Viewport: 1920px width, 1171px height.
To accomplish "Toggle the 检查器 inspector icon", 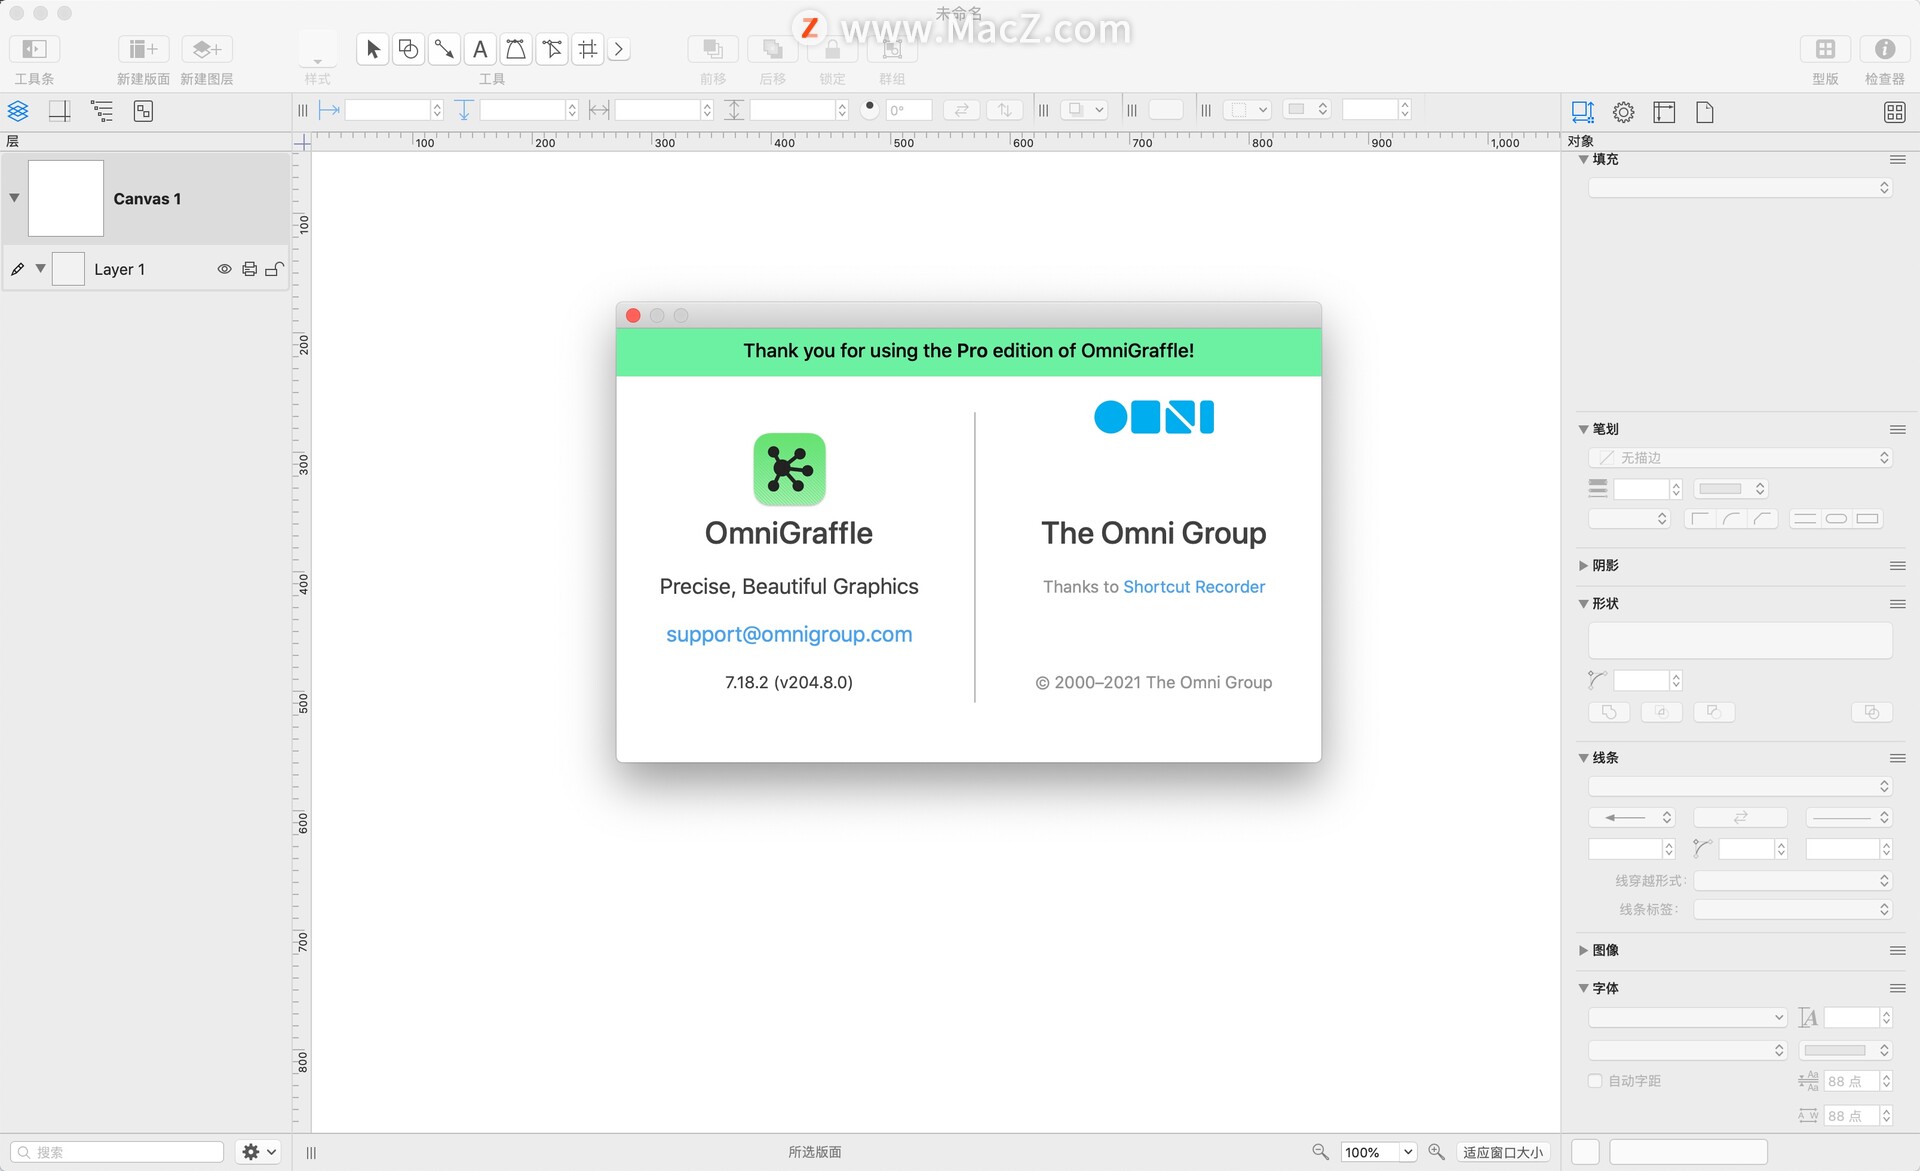I will 1885,49.
